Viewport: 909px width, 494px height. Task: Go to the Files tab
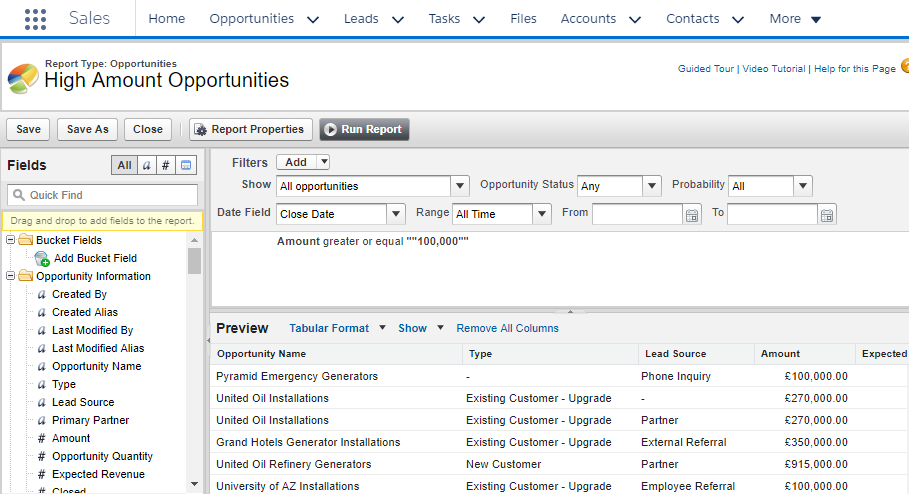[x=523, y=19]
